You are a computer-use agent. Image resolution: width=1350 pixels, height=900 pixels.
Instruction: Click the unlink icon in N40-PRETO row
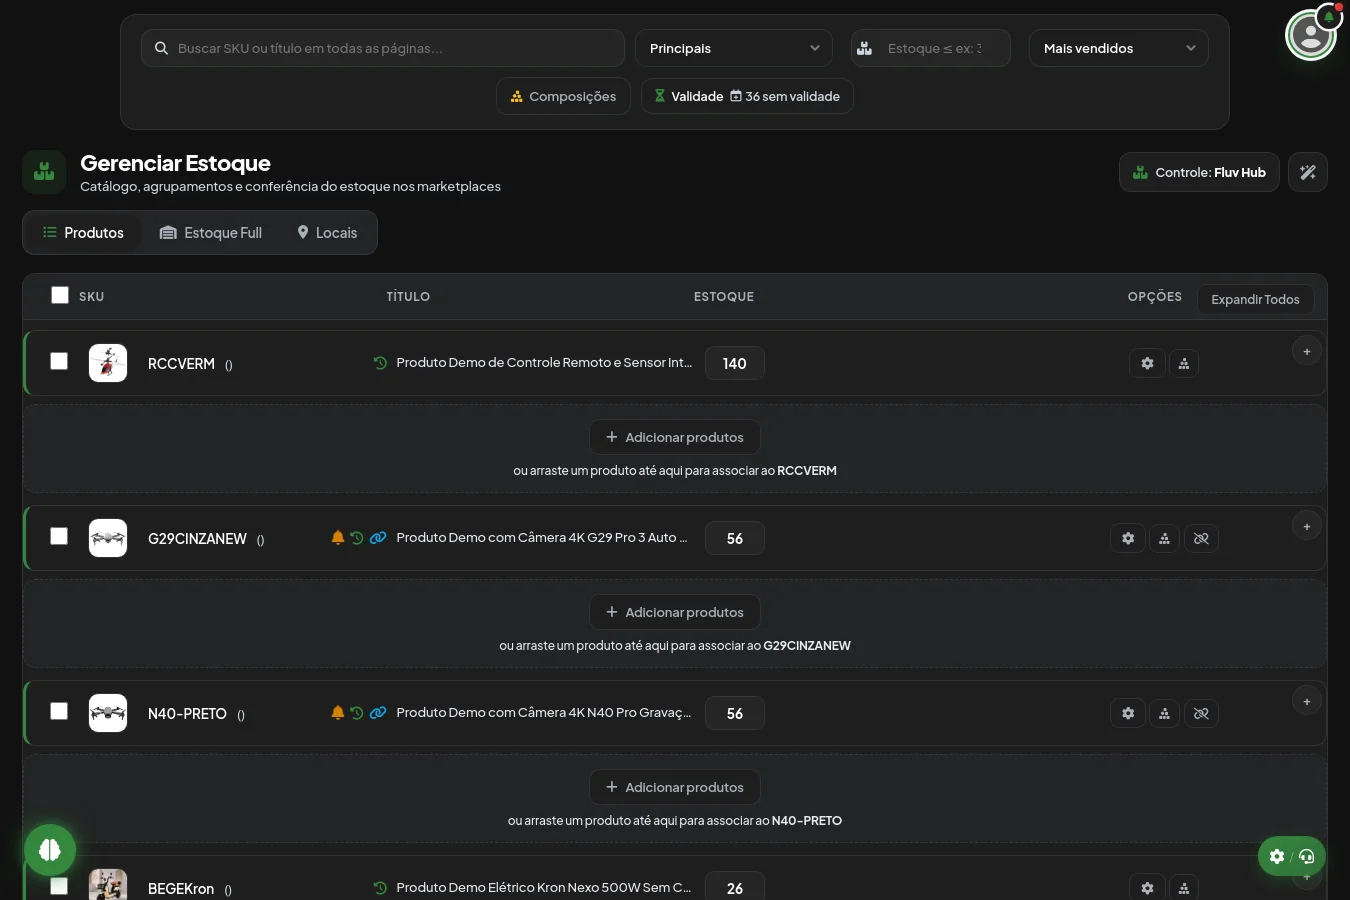click(x=1201, y=713)
